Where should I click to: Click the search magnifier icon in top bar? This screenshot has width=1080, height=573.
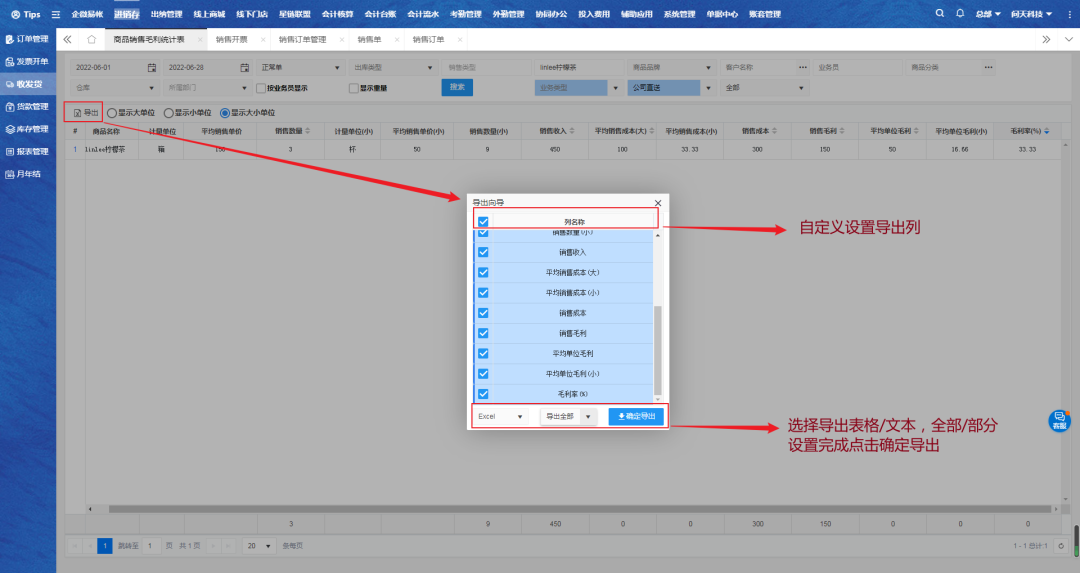click(x=939, y=14)
